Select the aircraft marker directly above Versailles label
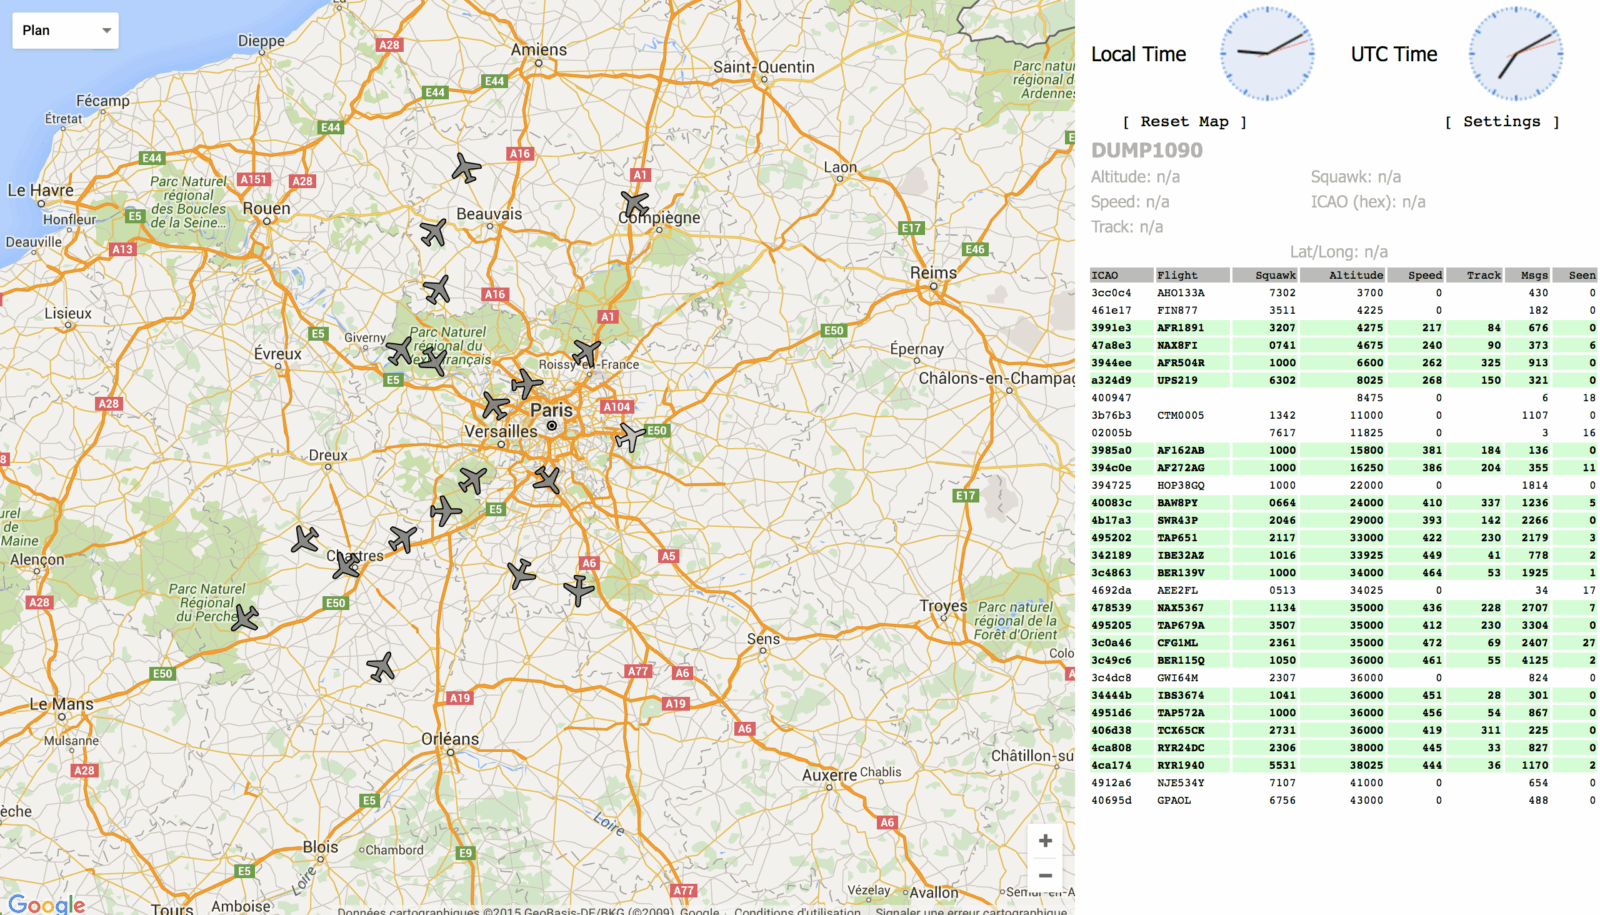1600x915 pixels. [495, 406]
